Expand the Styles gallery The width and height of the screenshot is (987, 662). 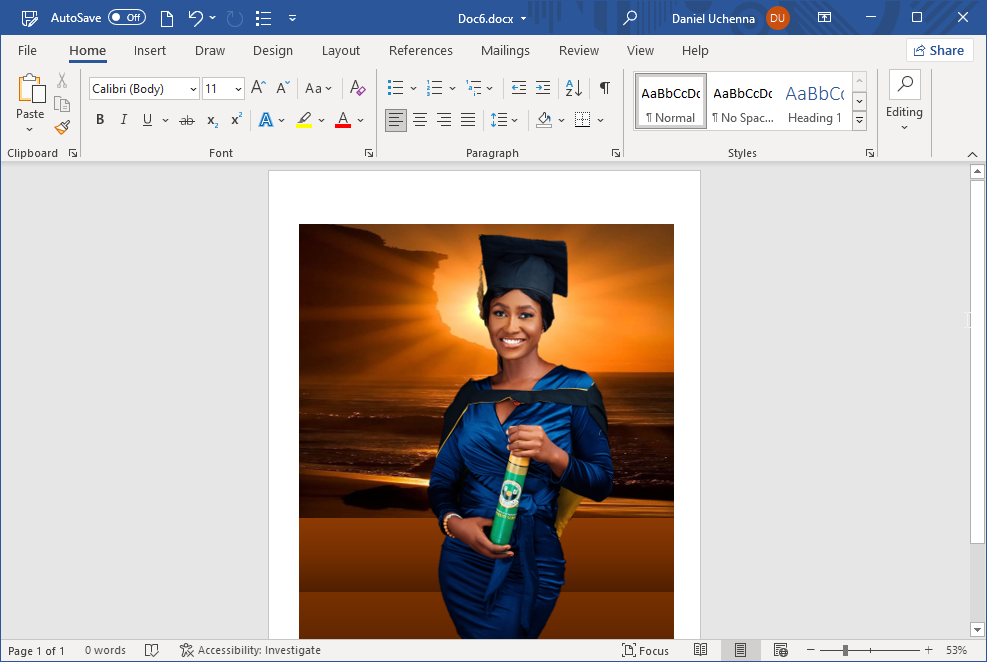859,120
